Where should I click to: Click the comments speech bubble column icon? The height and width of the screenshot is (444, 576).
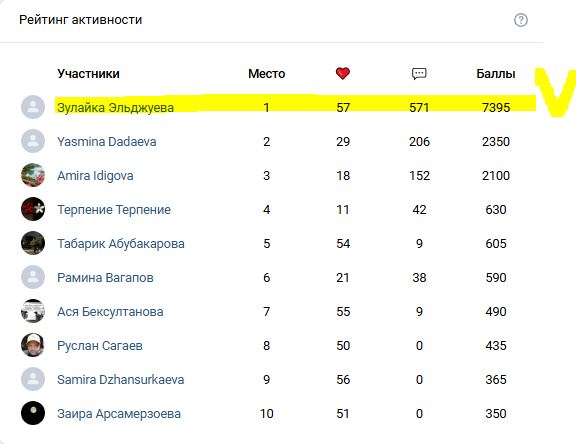tap(419, 74)
